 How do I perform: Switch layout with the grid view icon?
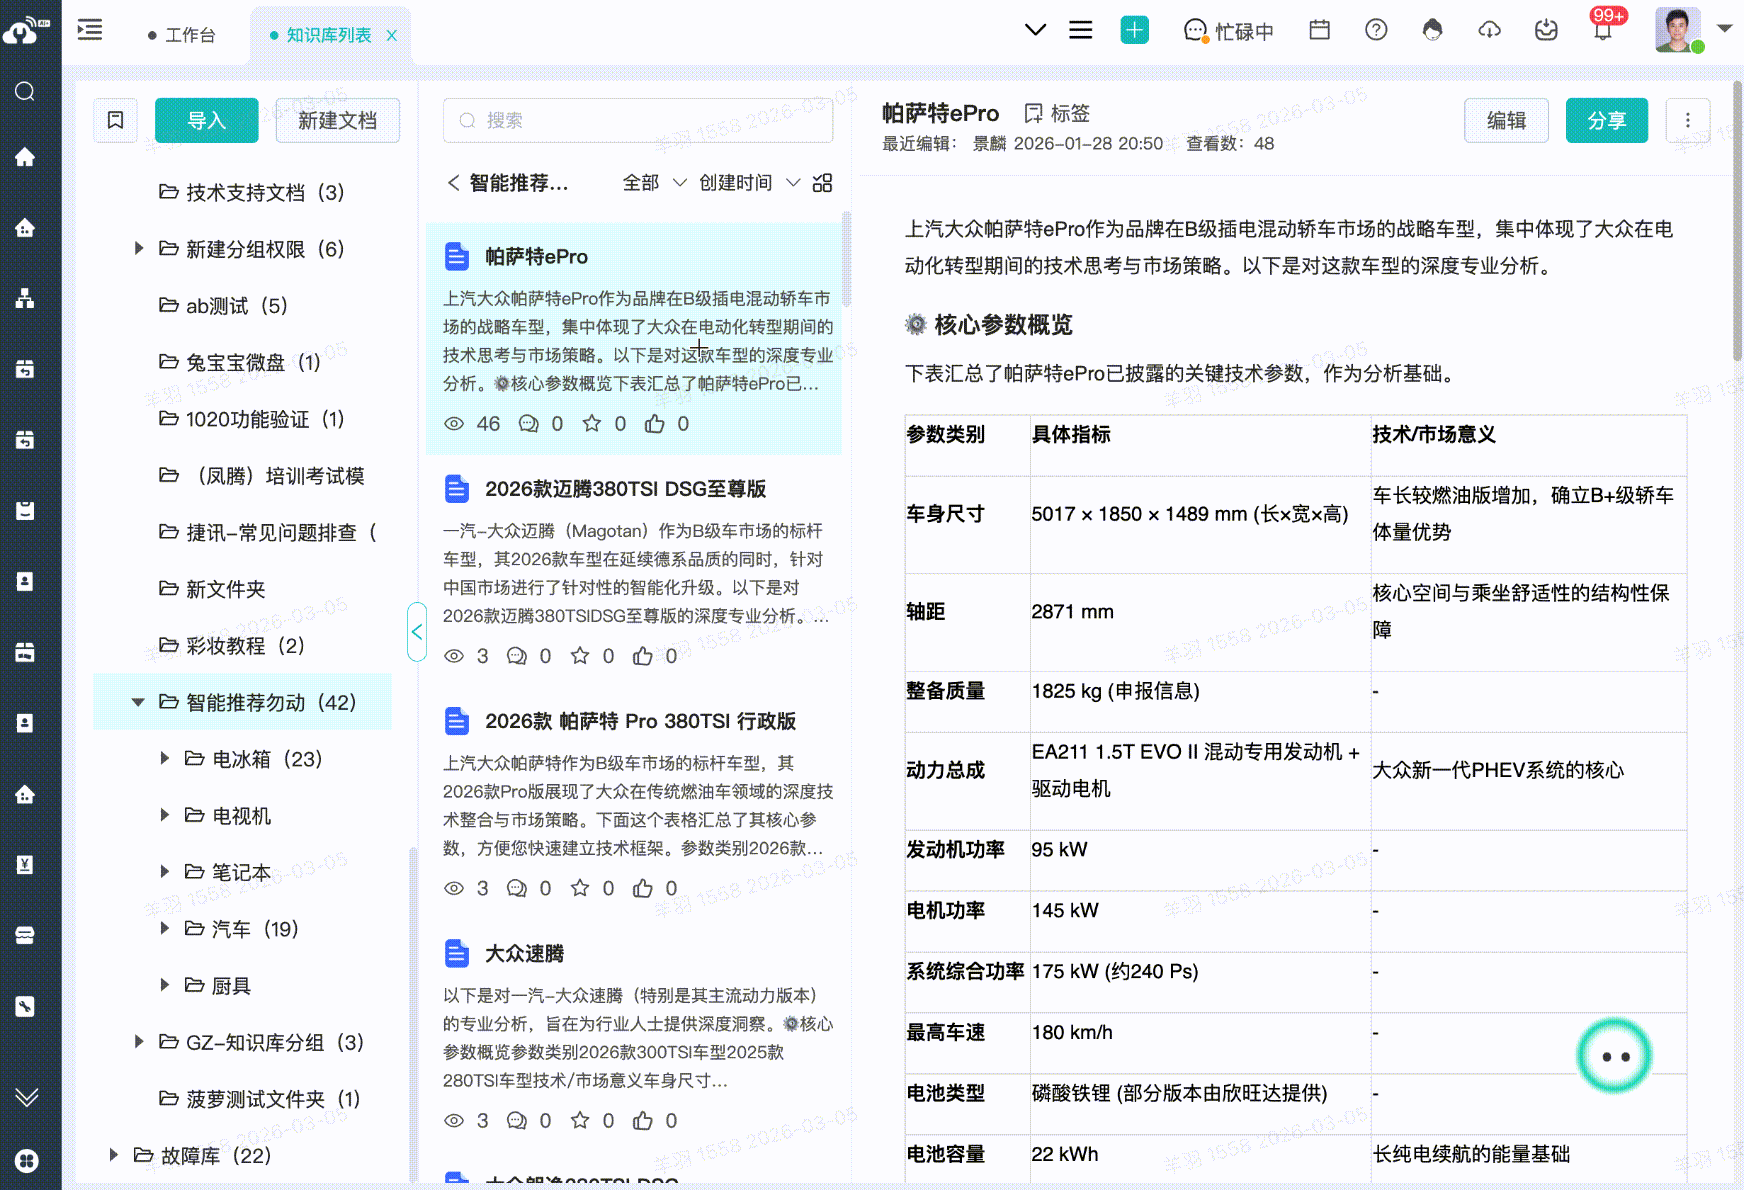[822, 183]
